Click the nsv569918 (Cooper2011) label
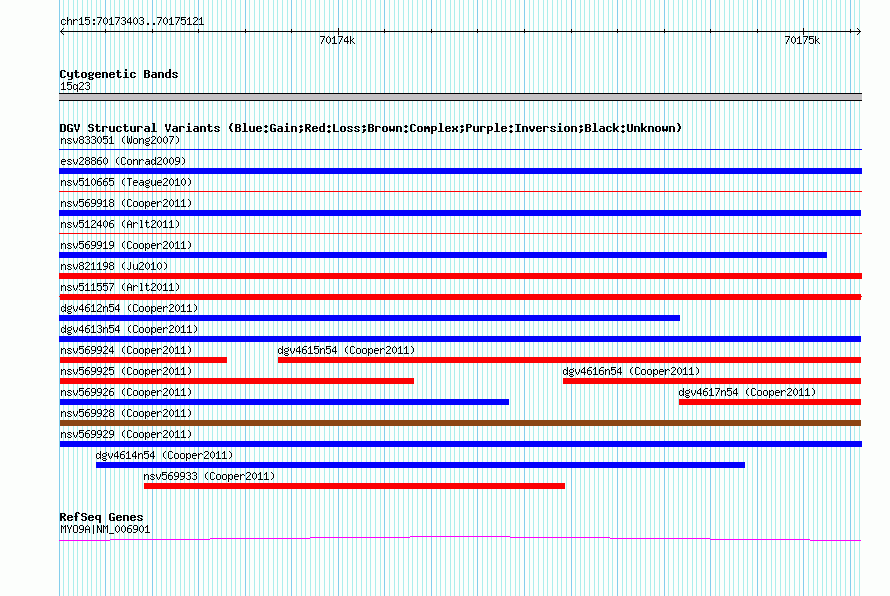This screenshot has height=596, width=890. click(126, 203)
